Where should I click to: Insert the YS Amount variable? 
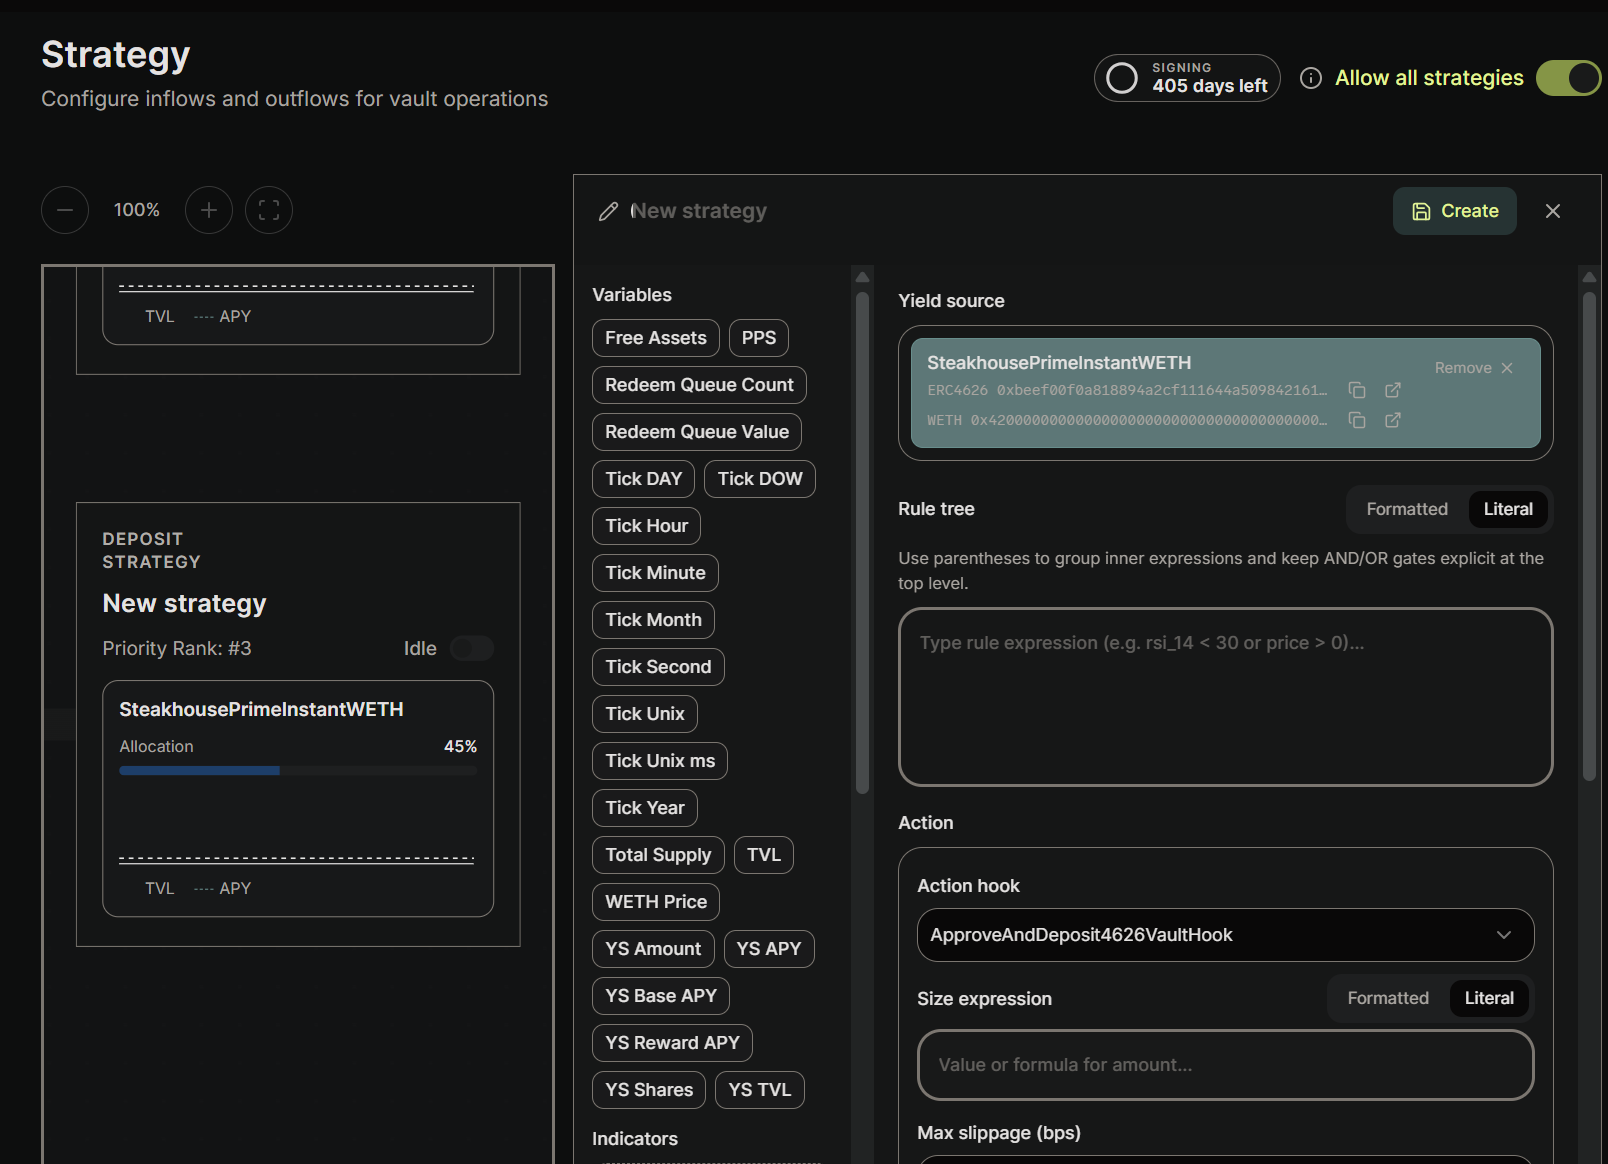point(653,949)
